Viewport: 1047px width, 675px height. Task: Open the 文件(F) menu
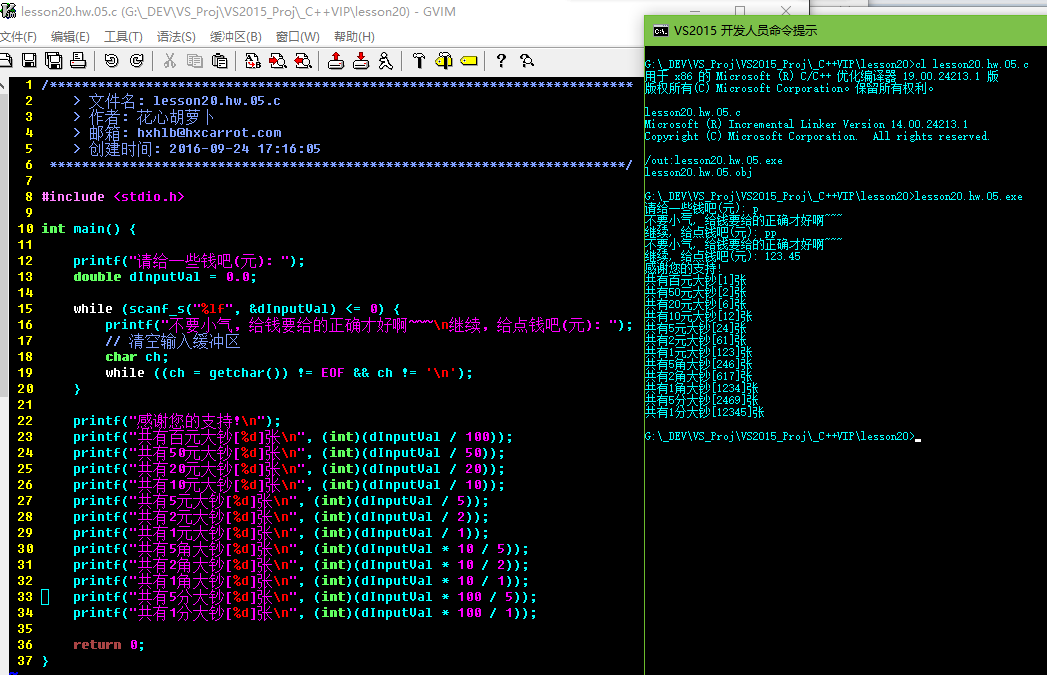(18, 37)
